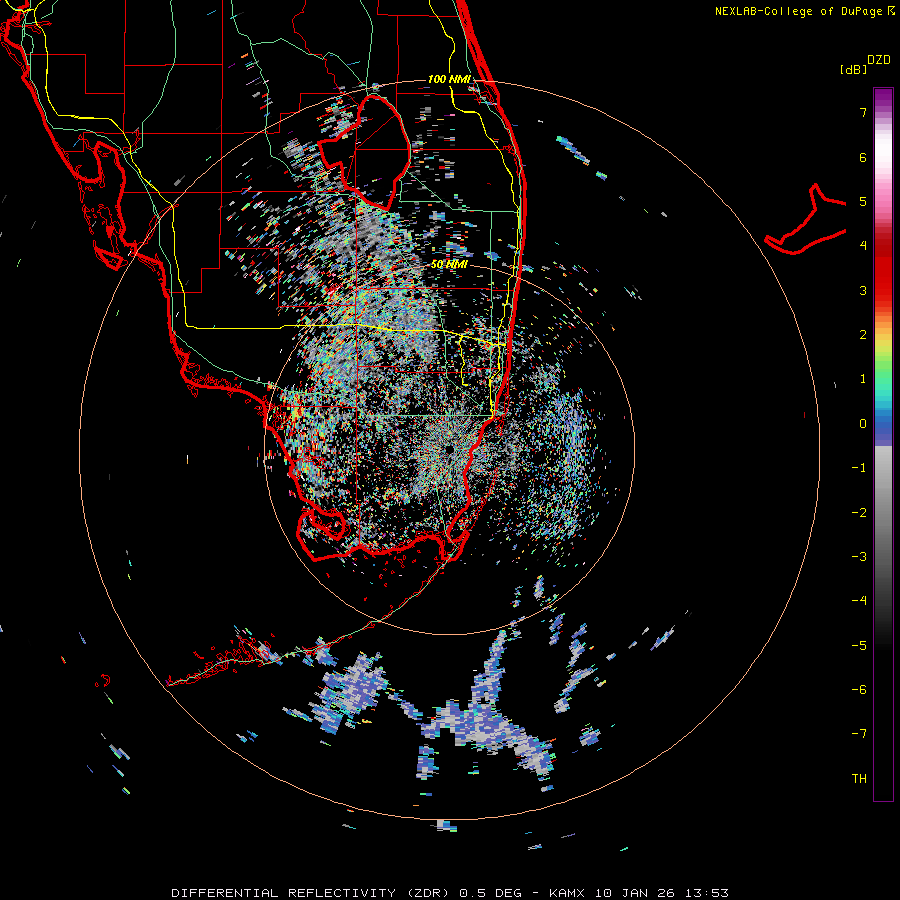
Task: Click the -5 scale label
Action: tap(859, 646)
